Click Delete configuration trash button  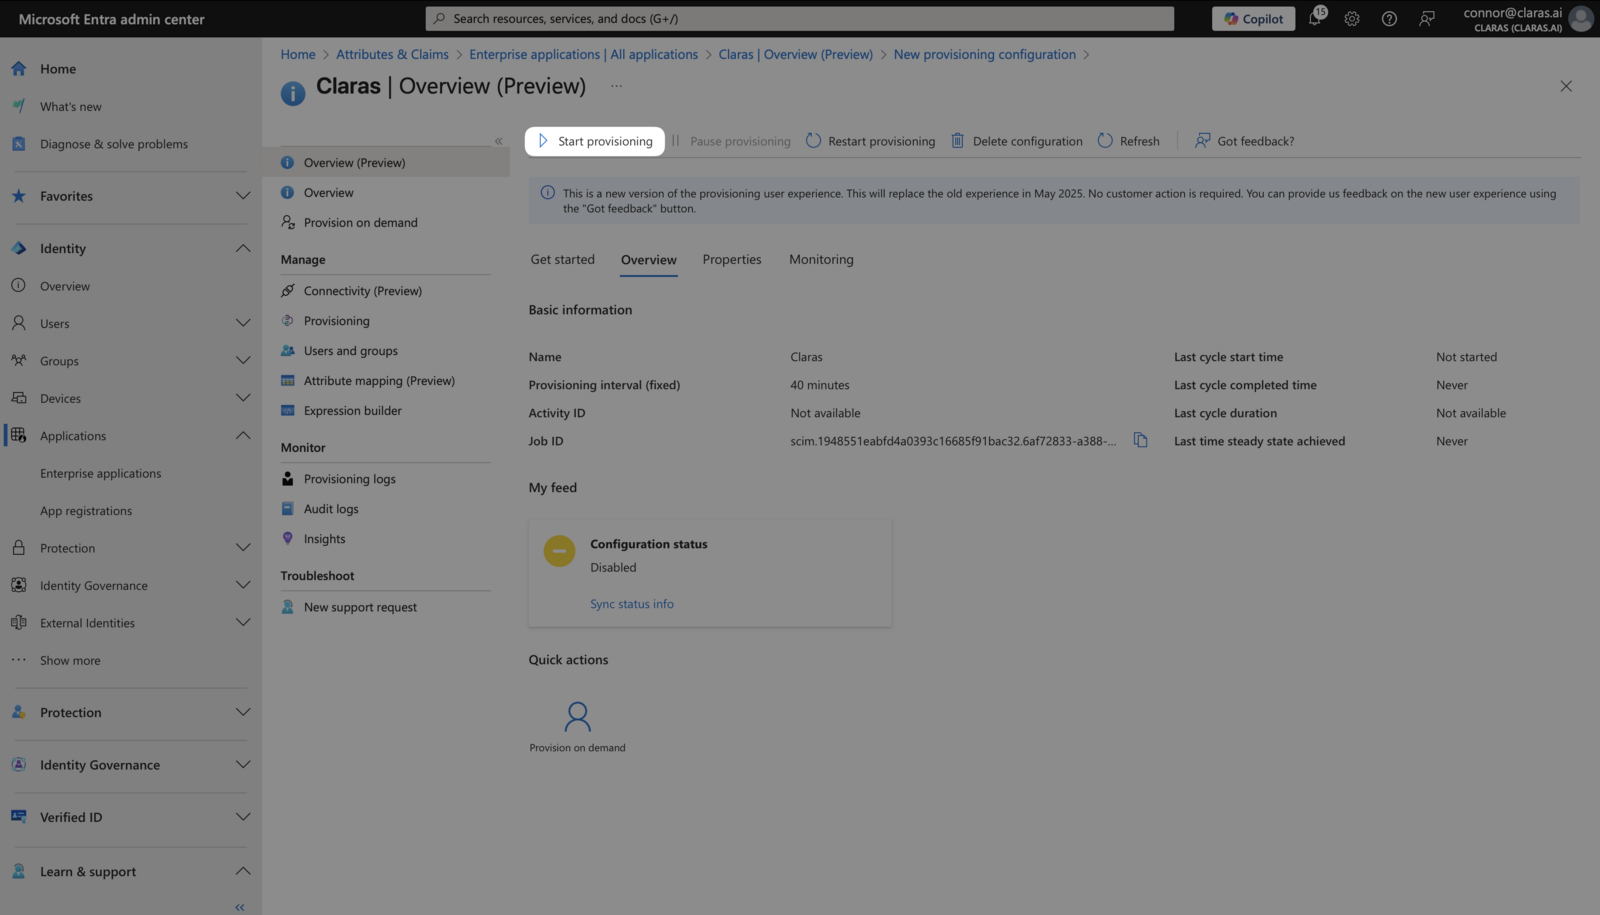(1016, 141)
